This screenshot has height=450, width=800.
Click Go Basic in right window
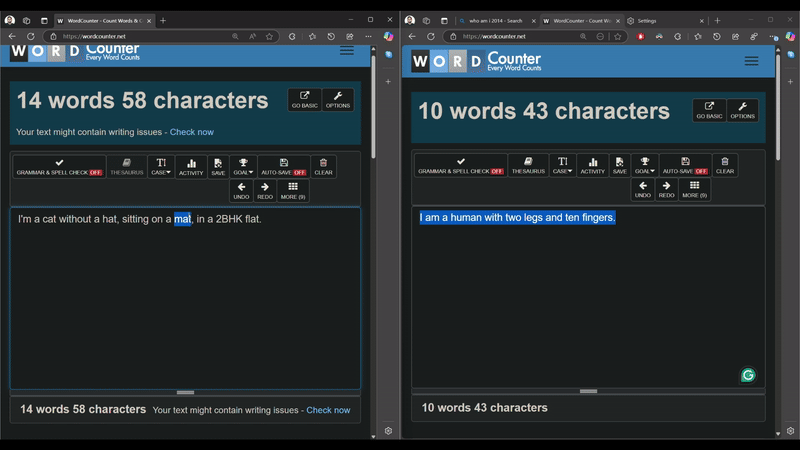click(x=709, y=110)
